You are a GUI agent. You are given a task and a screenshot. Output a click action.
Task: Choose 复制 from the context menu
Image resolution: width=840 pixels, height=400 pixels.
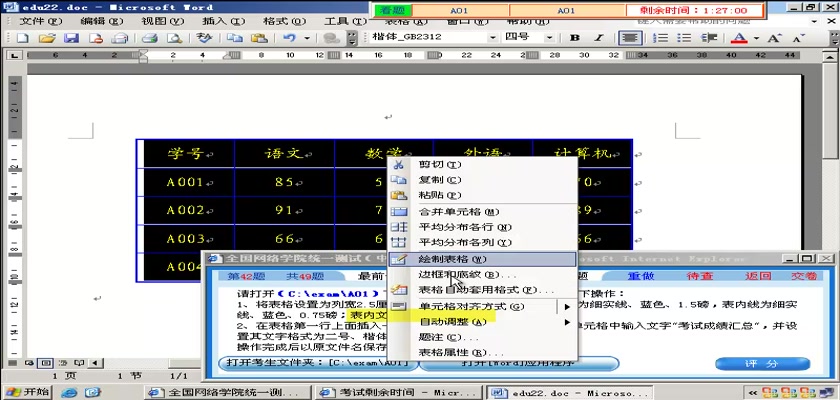(x=482, y=180)
